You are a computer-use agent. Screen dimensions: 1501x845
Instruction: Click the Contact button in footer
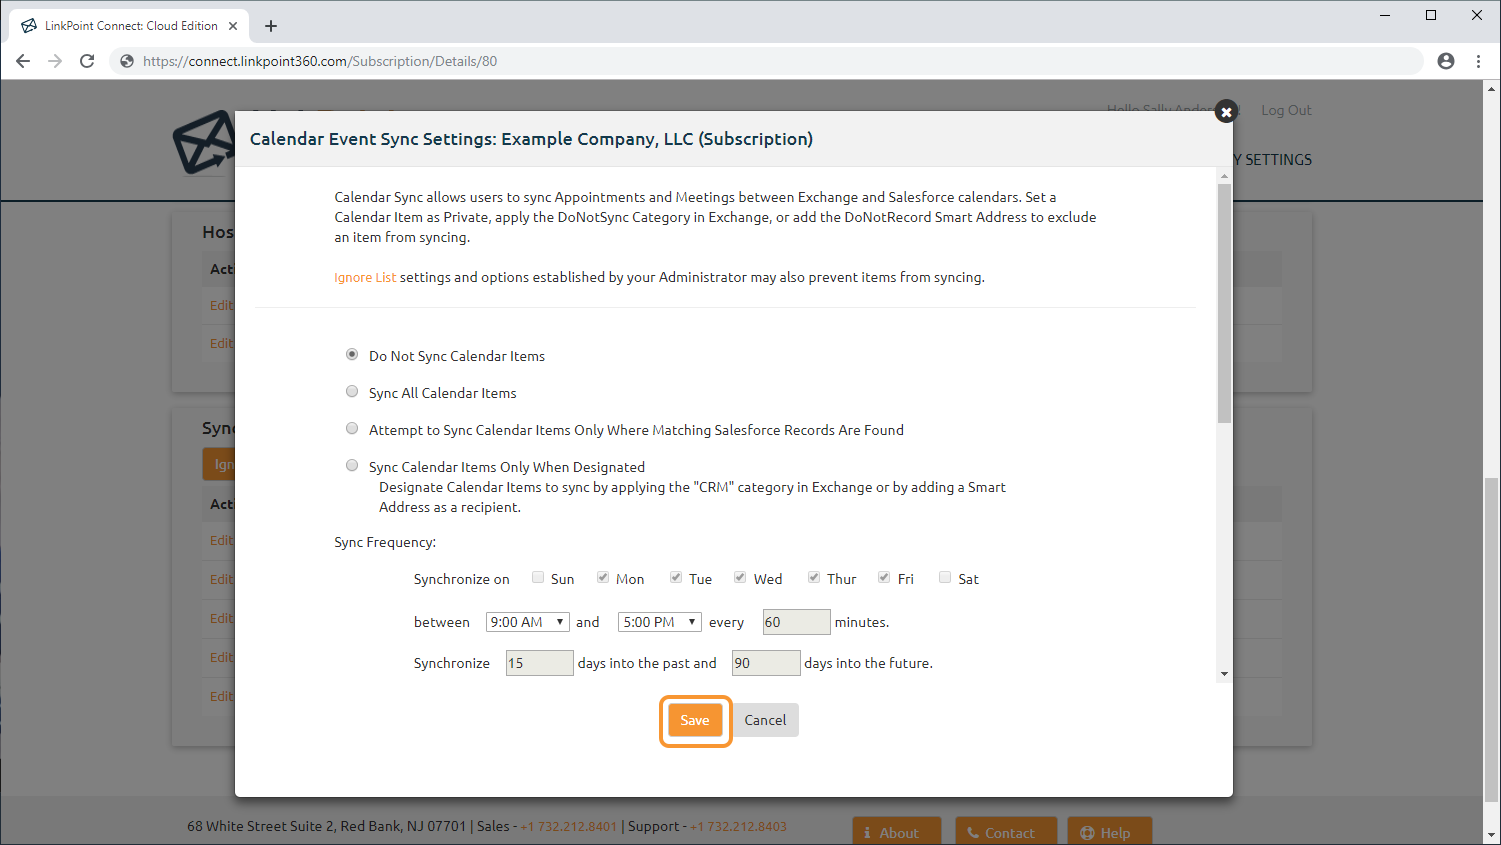pyautogui.click(x=1007, y=832)
